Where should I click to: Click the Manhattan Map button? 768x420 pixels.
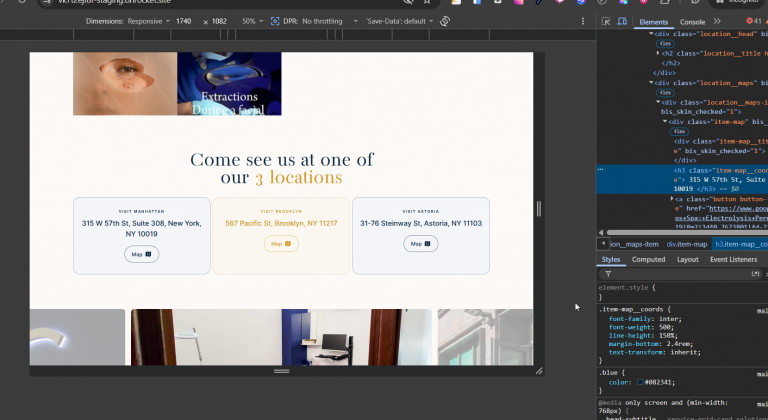(x=142, y=254)
